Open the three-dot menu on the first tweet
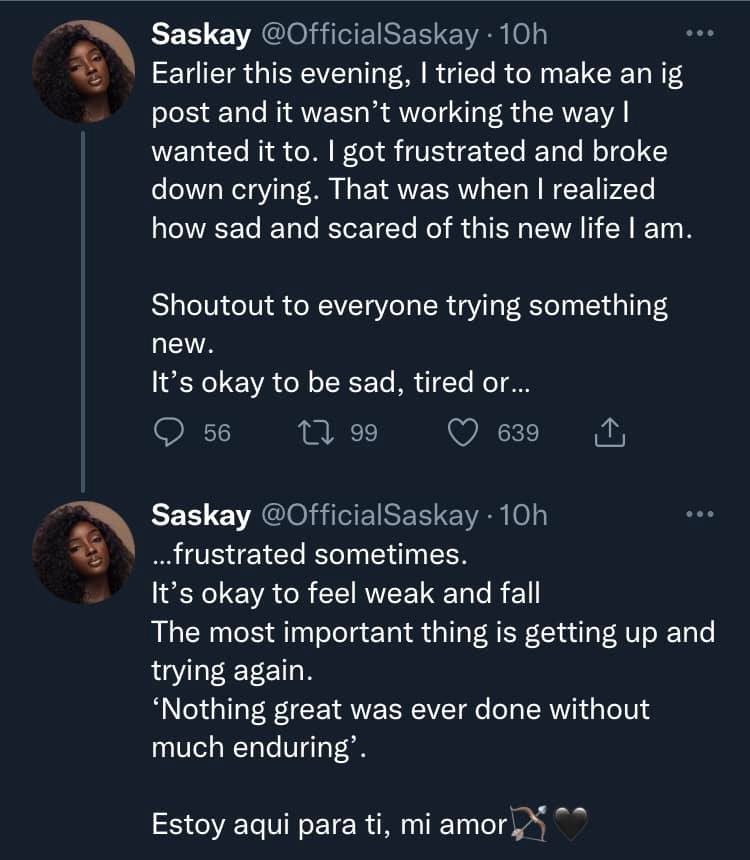The image size is (750, 860). [x=699, y=34]
